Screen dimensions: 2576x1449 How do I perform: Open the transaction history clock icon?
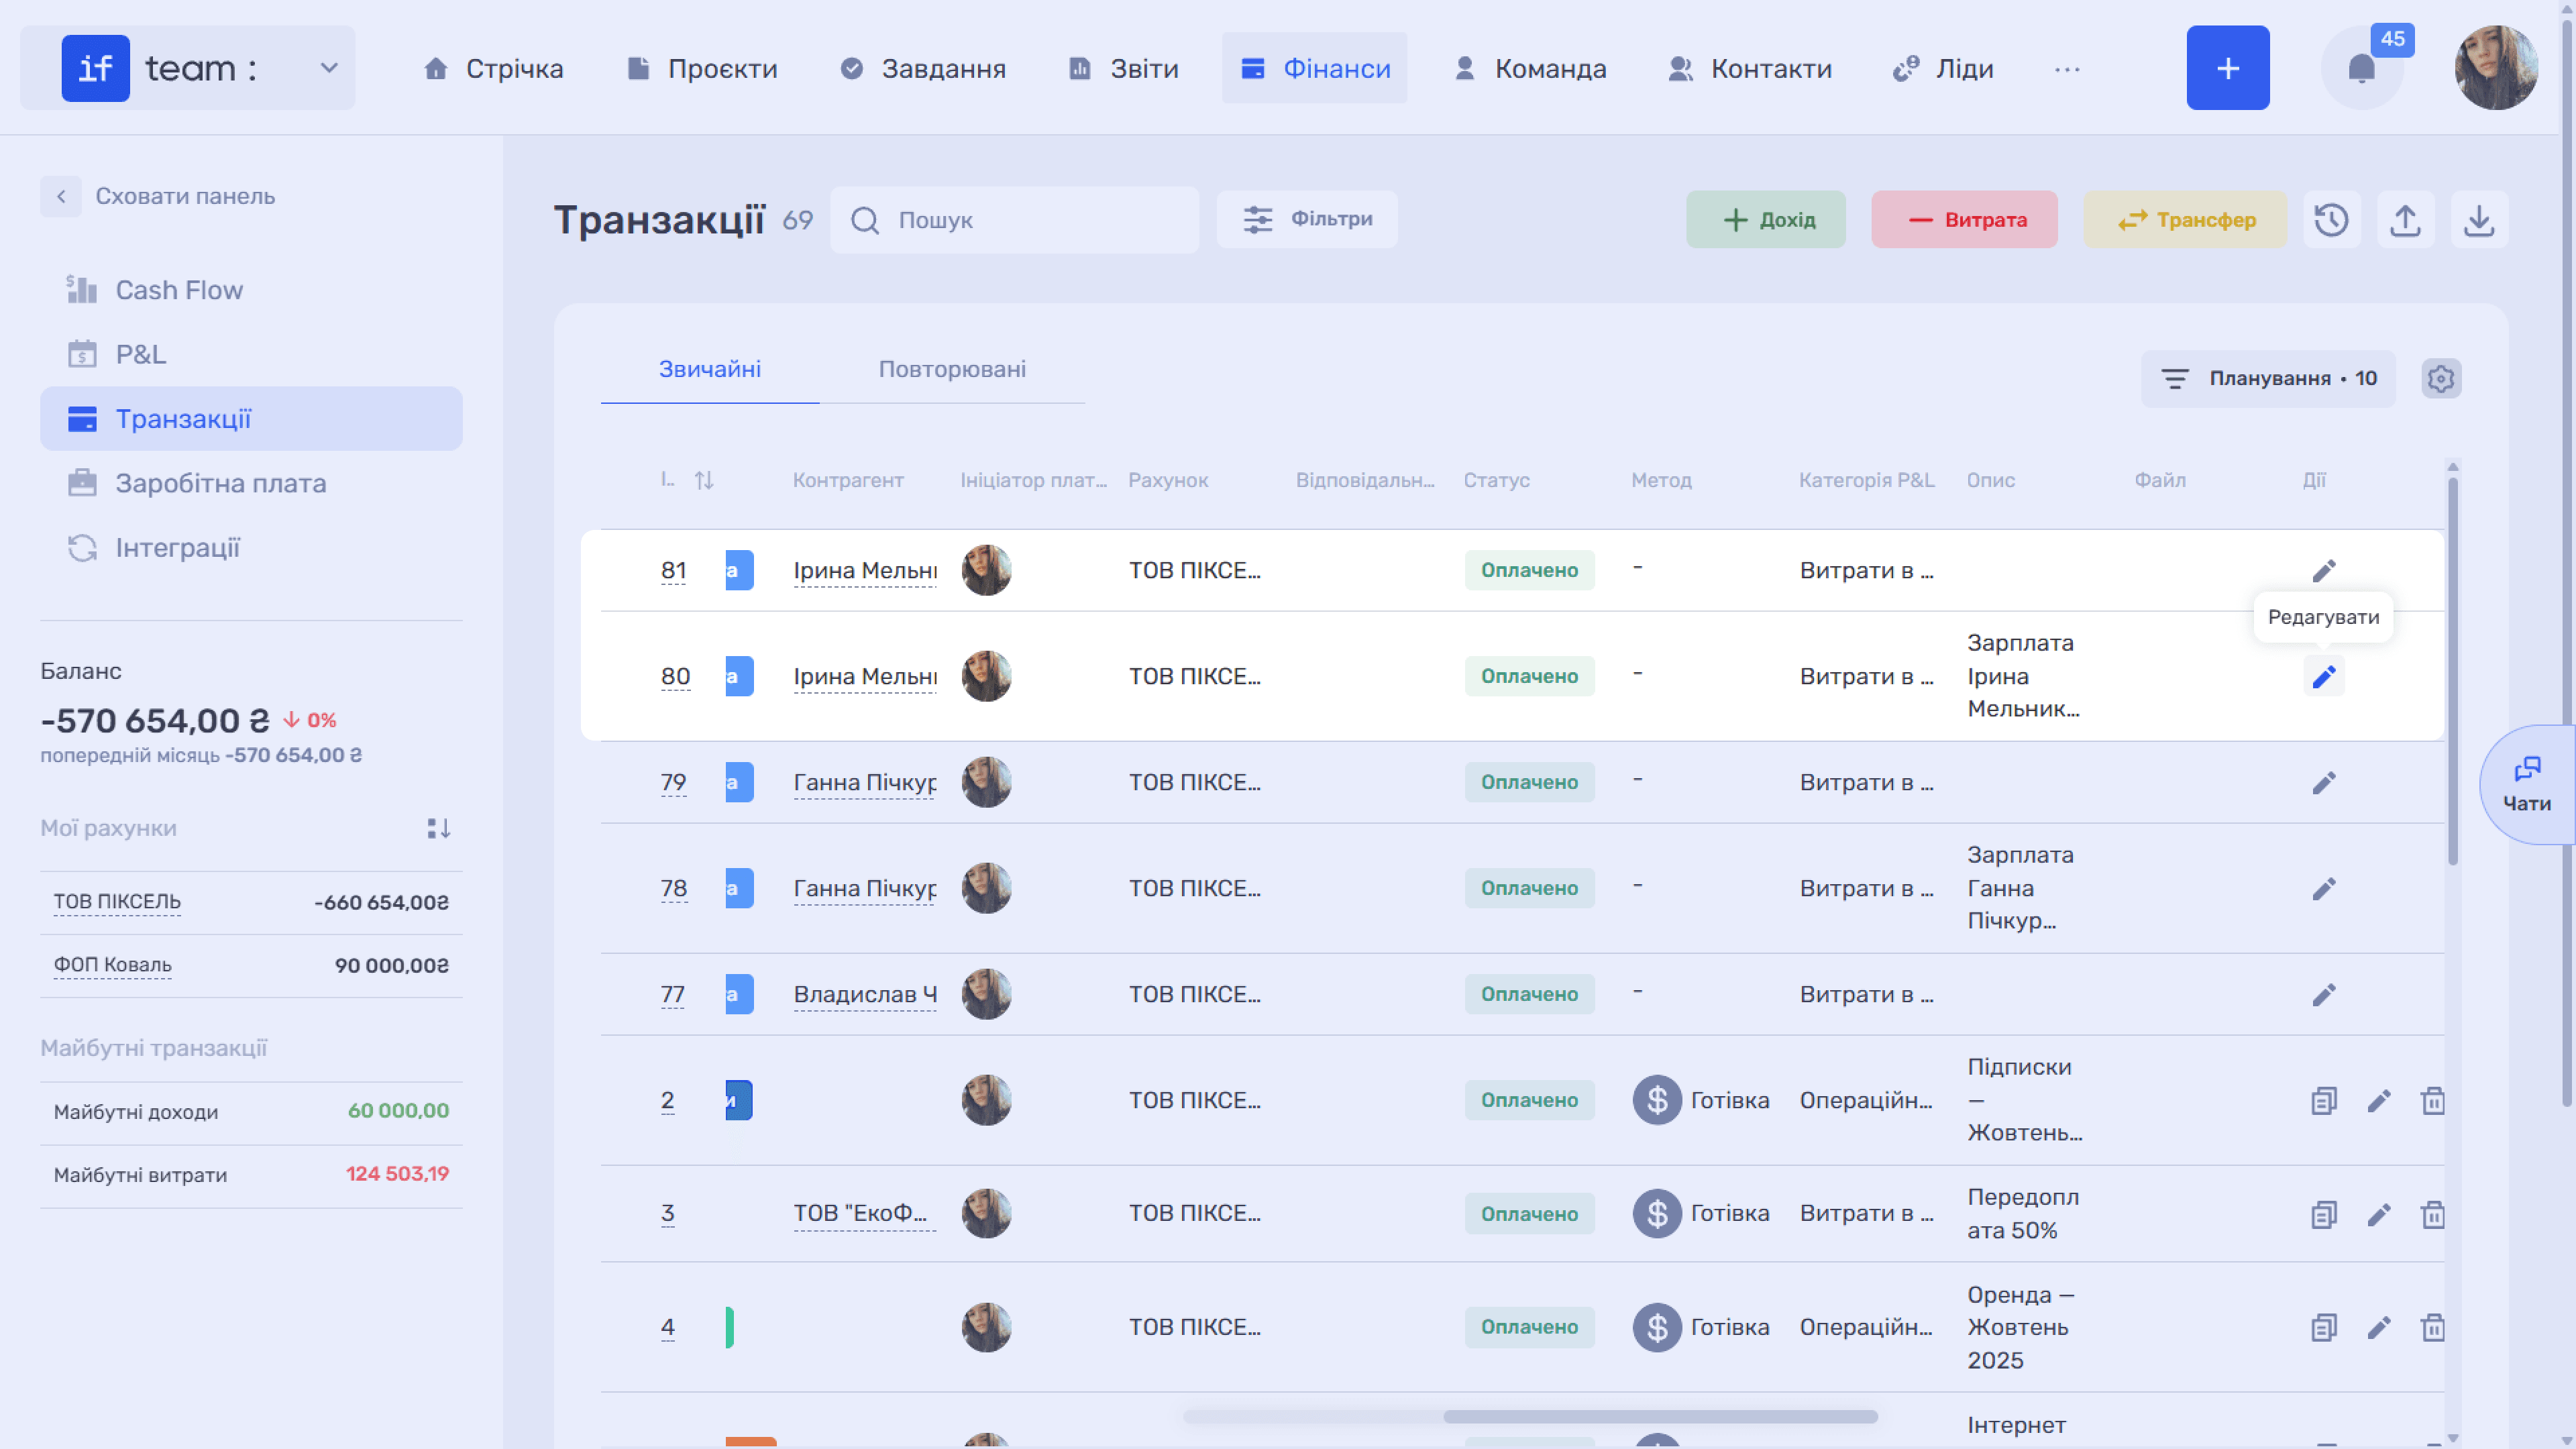(2331, 220)
